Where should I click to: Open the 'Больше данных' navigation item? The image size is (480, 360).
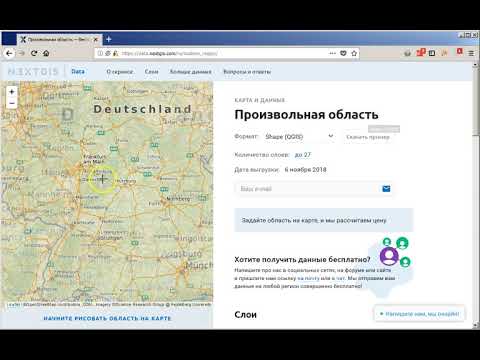(x=190, y=72)
